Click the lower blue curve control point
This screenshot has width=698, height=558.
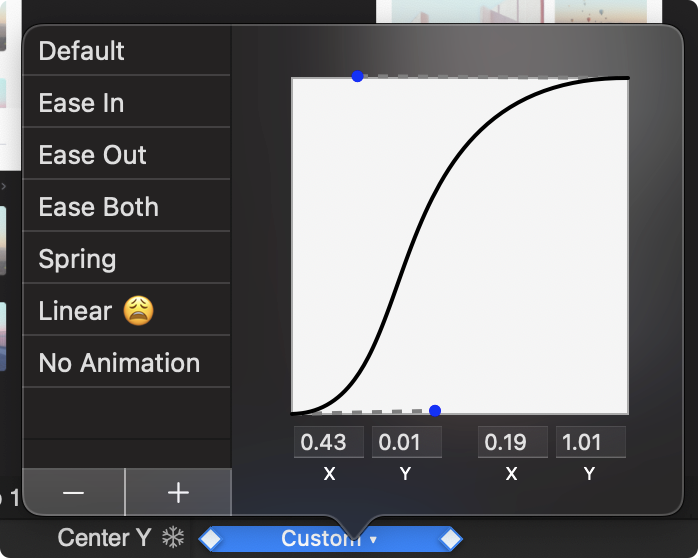(x=434, y=410)
